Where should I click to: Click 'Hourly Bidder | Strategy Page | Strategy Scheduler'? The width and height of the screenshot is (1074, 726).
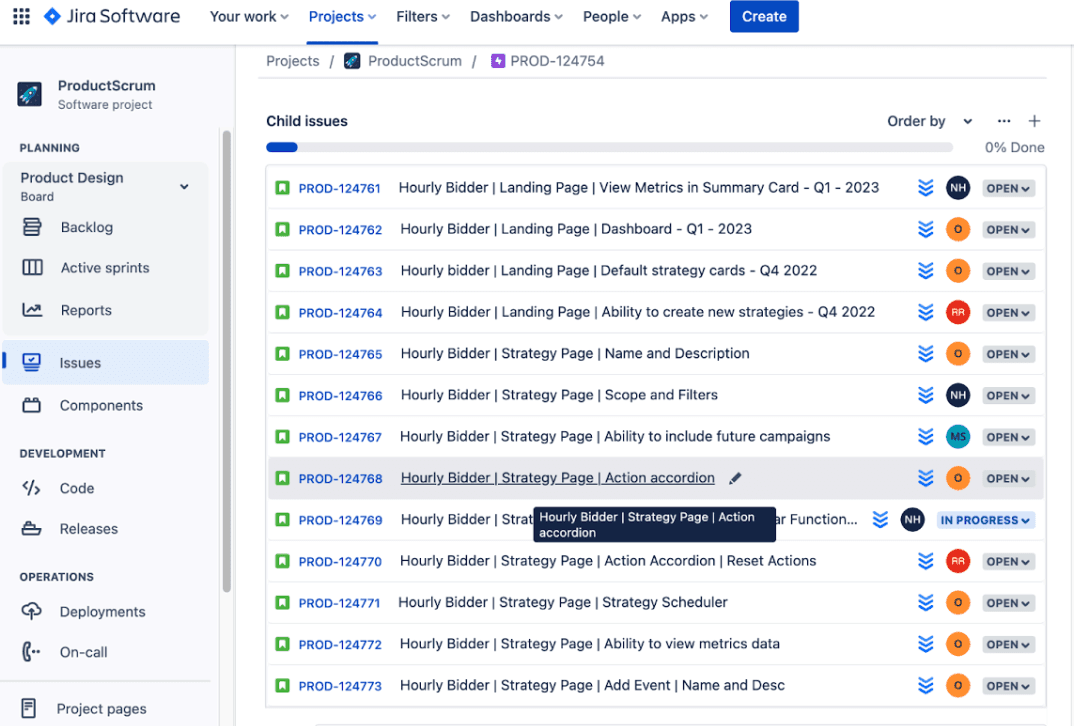[562, 602]
